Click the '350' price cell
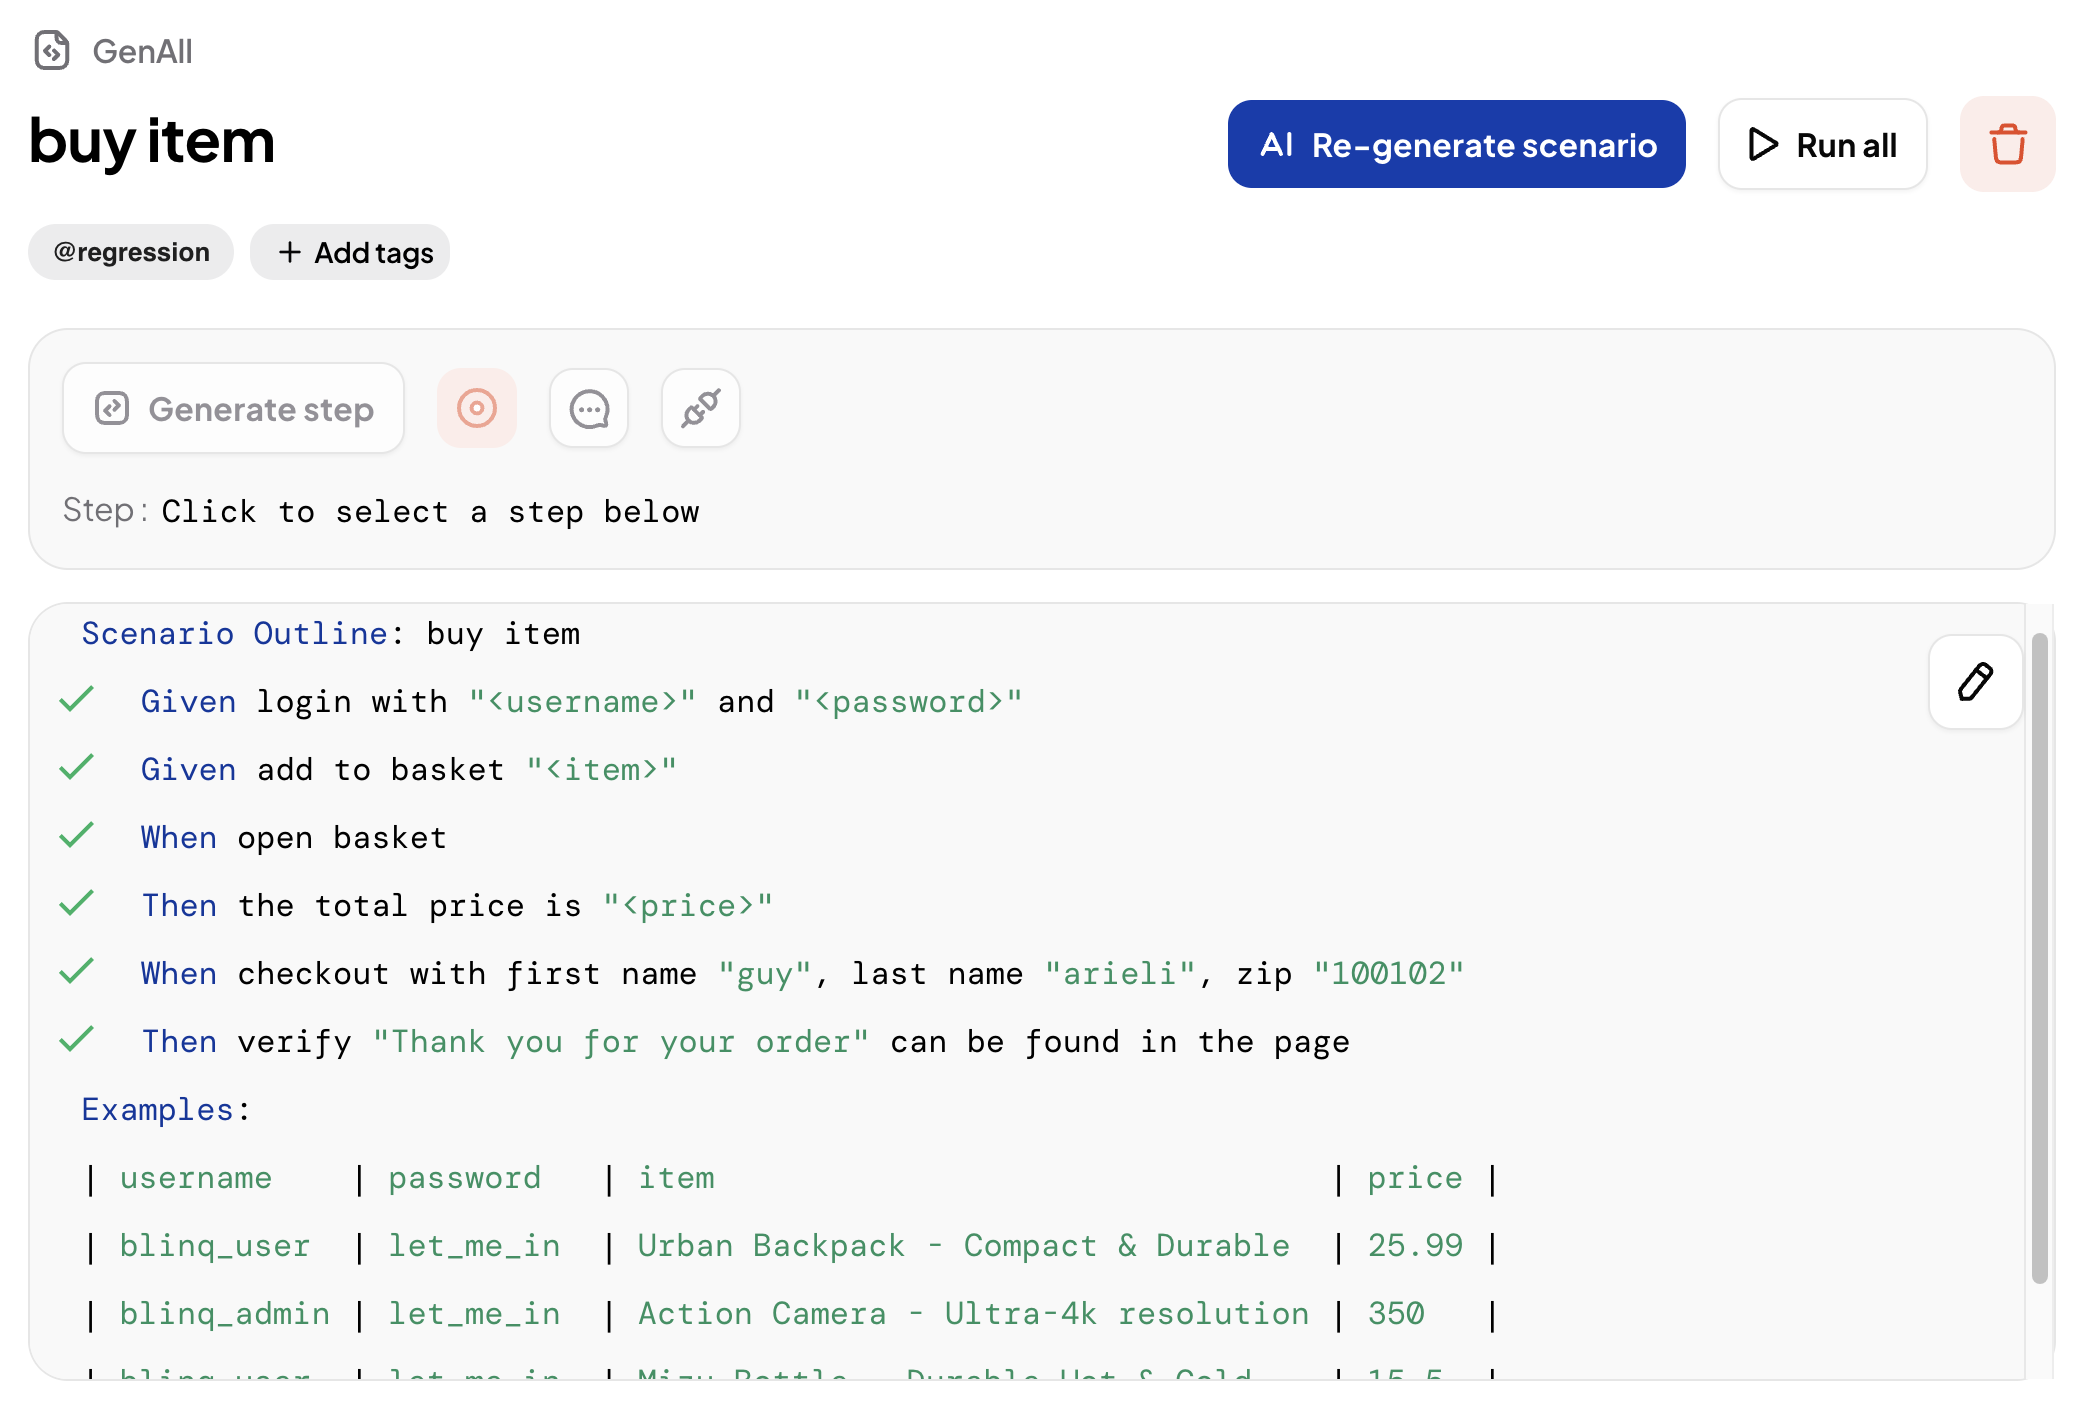This screenshot has width=2082, height=1412. point(1396,1314)
